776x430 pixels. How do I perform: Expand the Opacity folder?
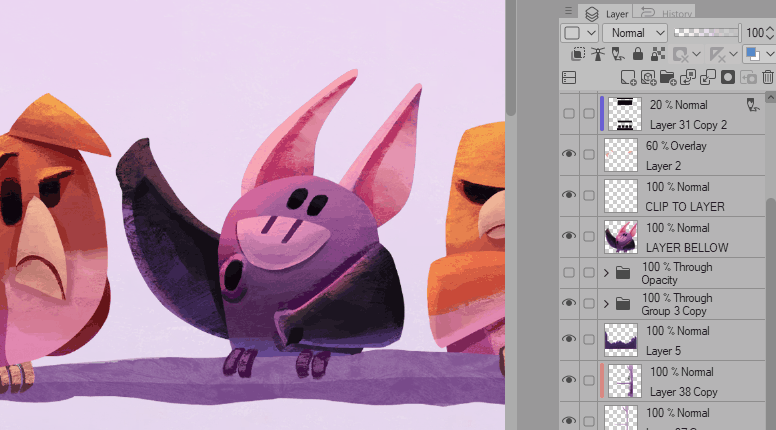point(606,273)
